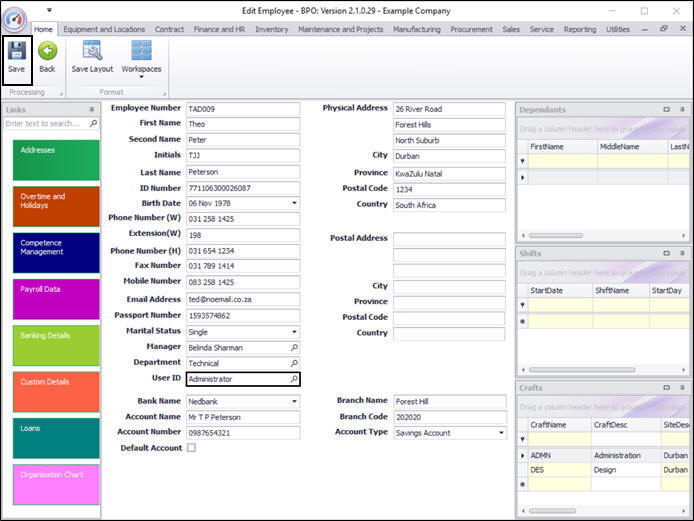The width and height of the screenshot is (694, 521).
Task: Click the green Back arrow icon
Action: coord(47,52)
